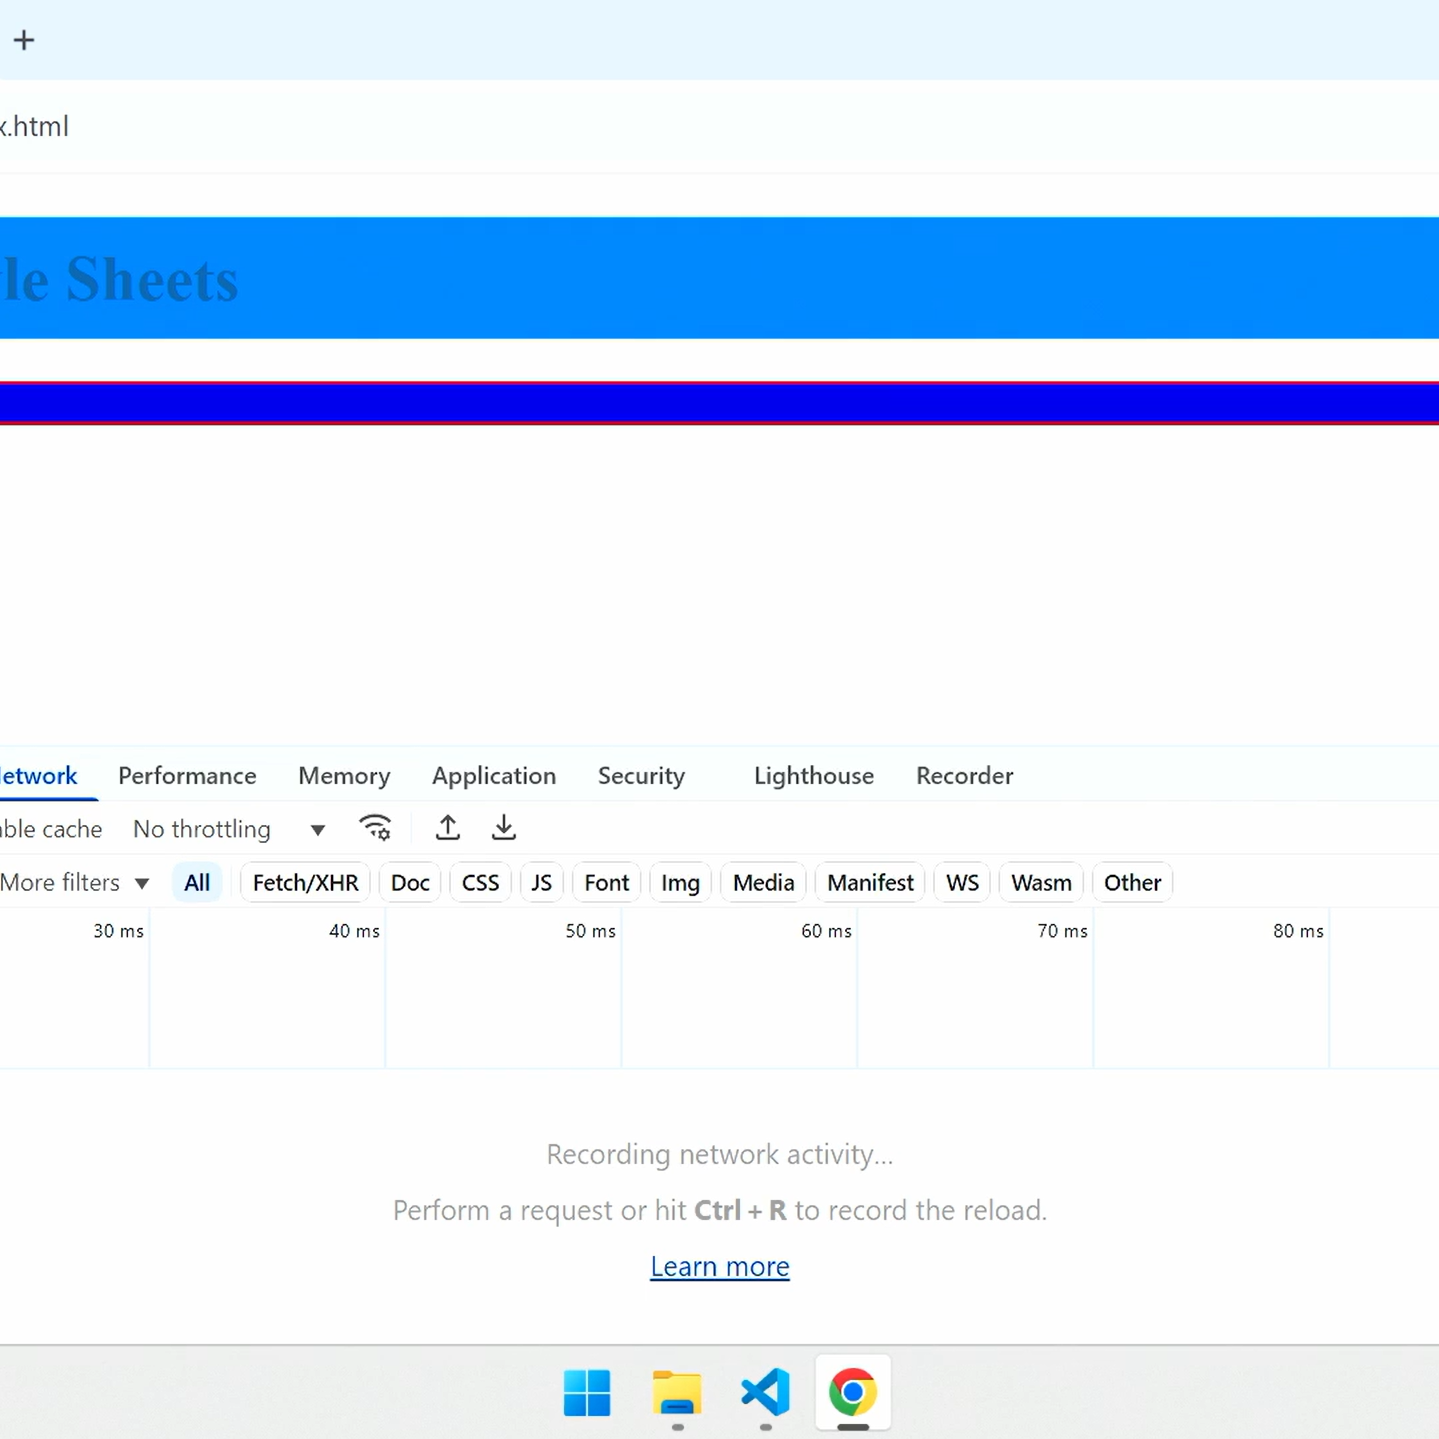Toggle the Fetch/XHR request filter

pyautogui.click(x=305, y=883)
